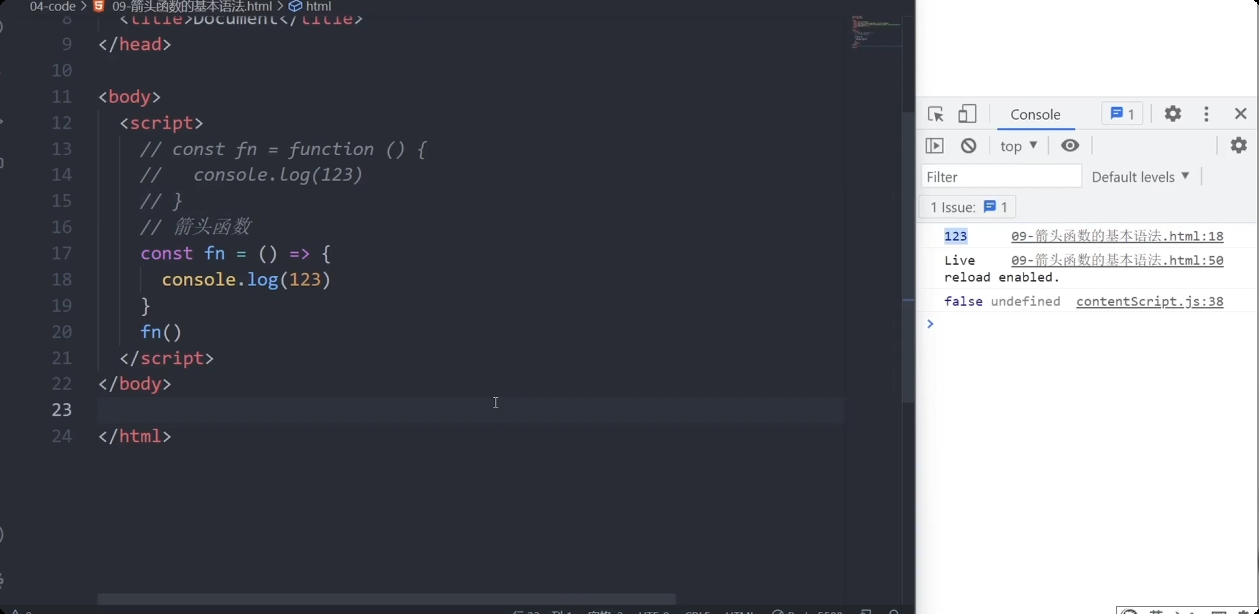1259x614 pixels.
Task: Open source link 09-箭头函数的基本语法.html:18
Action: pos(1117,236)
